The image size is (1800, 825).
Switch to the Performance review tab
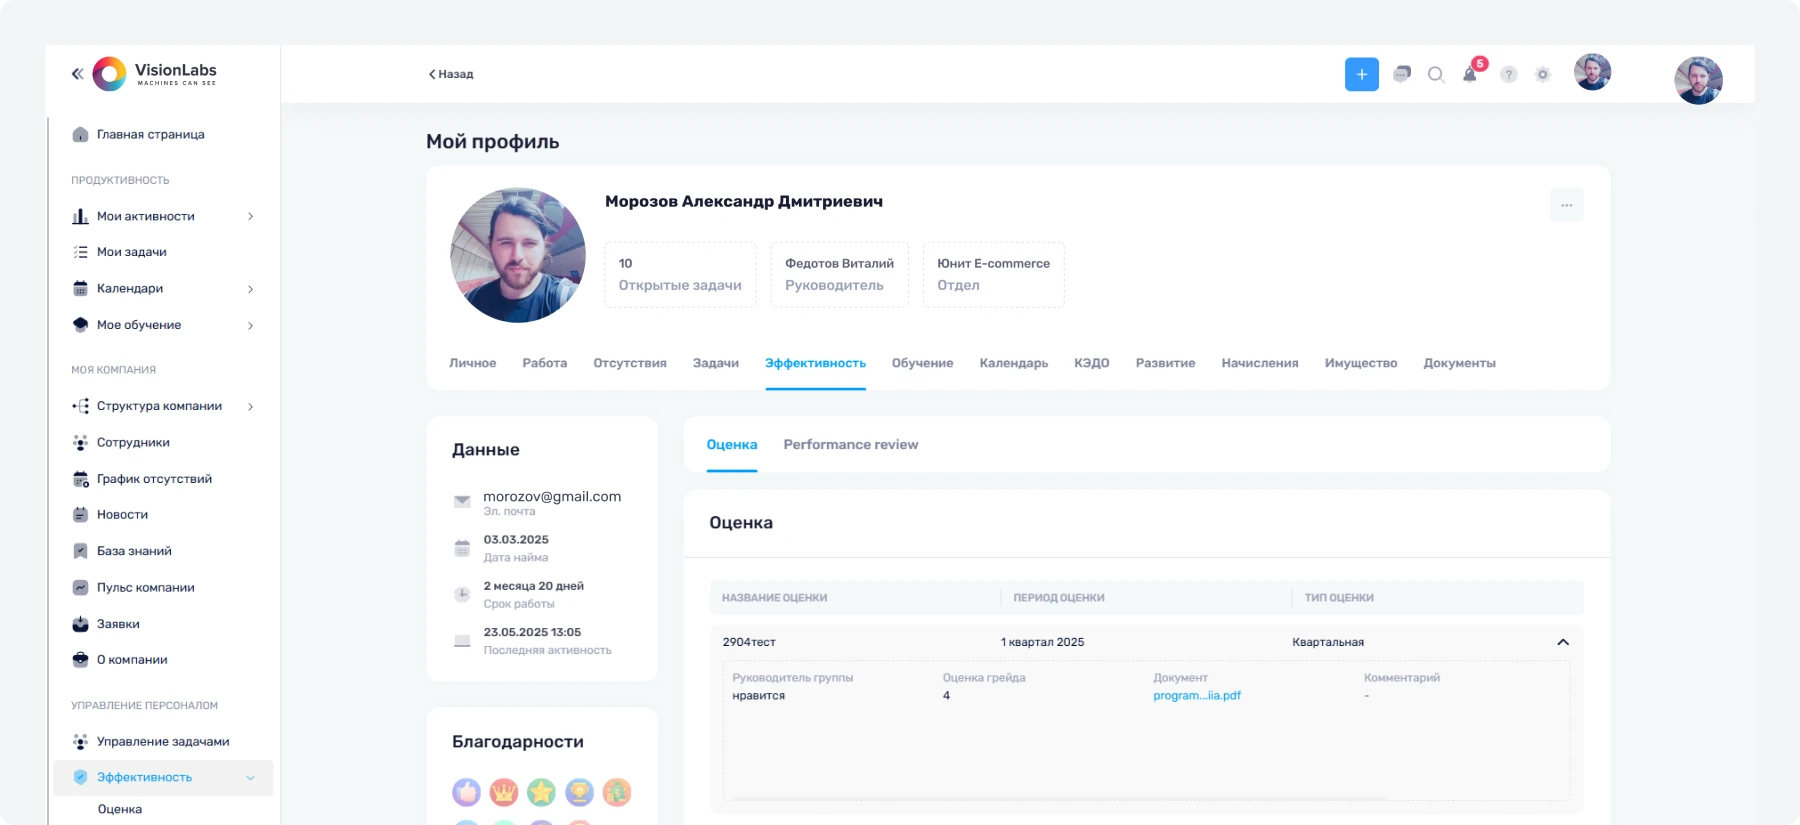850,445
